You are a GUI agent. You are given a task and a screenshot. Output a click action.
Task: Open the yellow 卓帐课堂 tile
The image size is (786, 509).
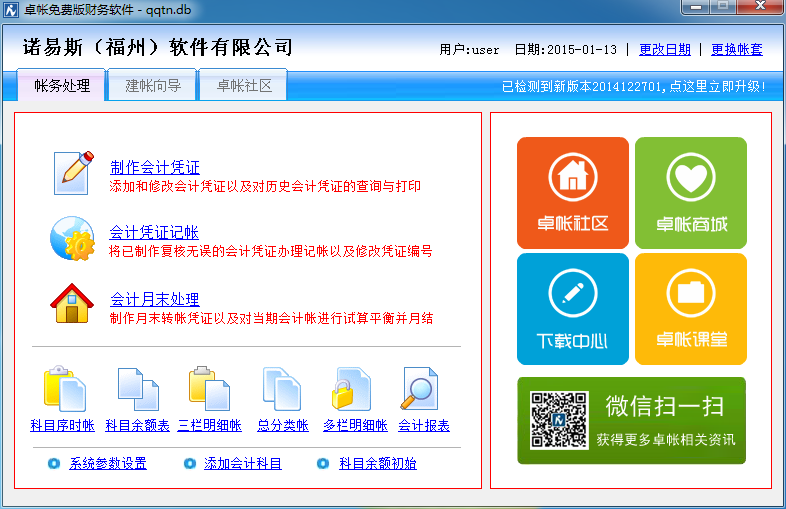pyautogui.click(x=691, y=309)
